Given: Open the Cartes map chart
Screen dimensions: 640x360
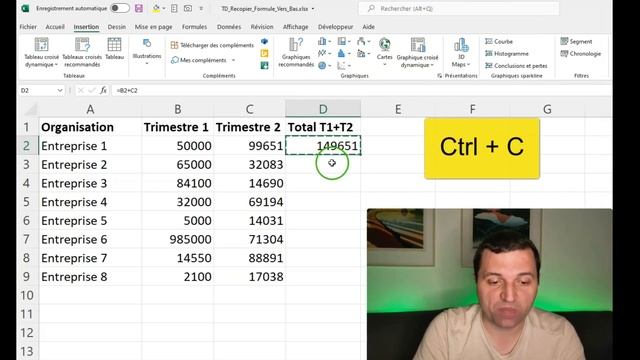Looking at the screenshot, I should click(384, 51).
